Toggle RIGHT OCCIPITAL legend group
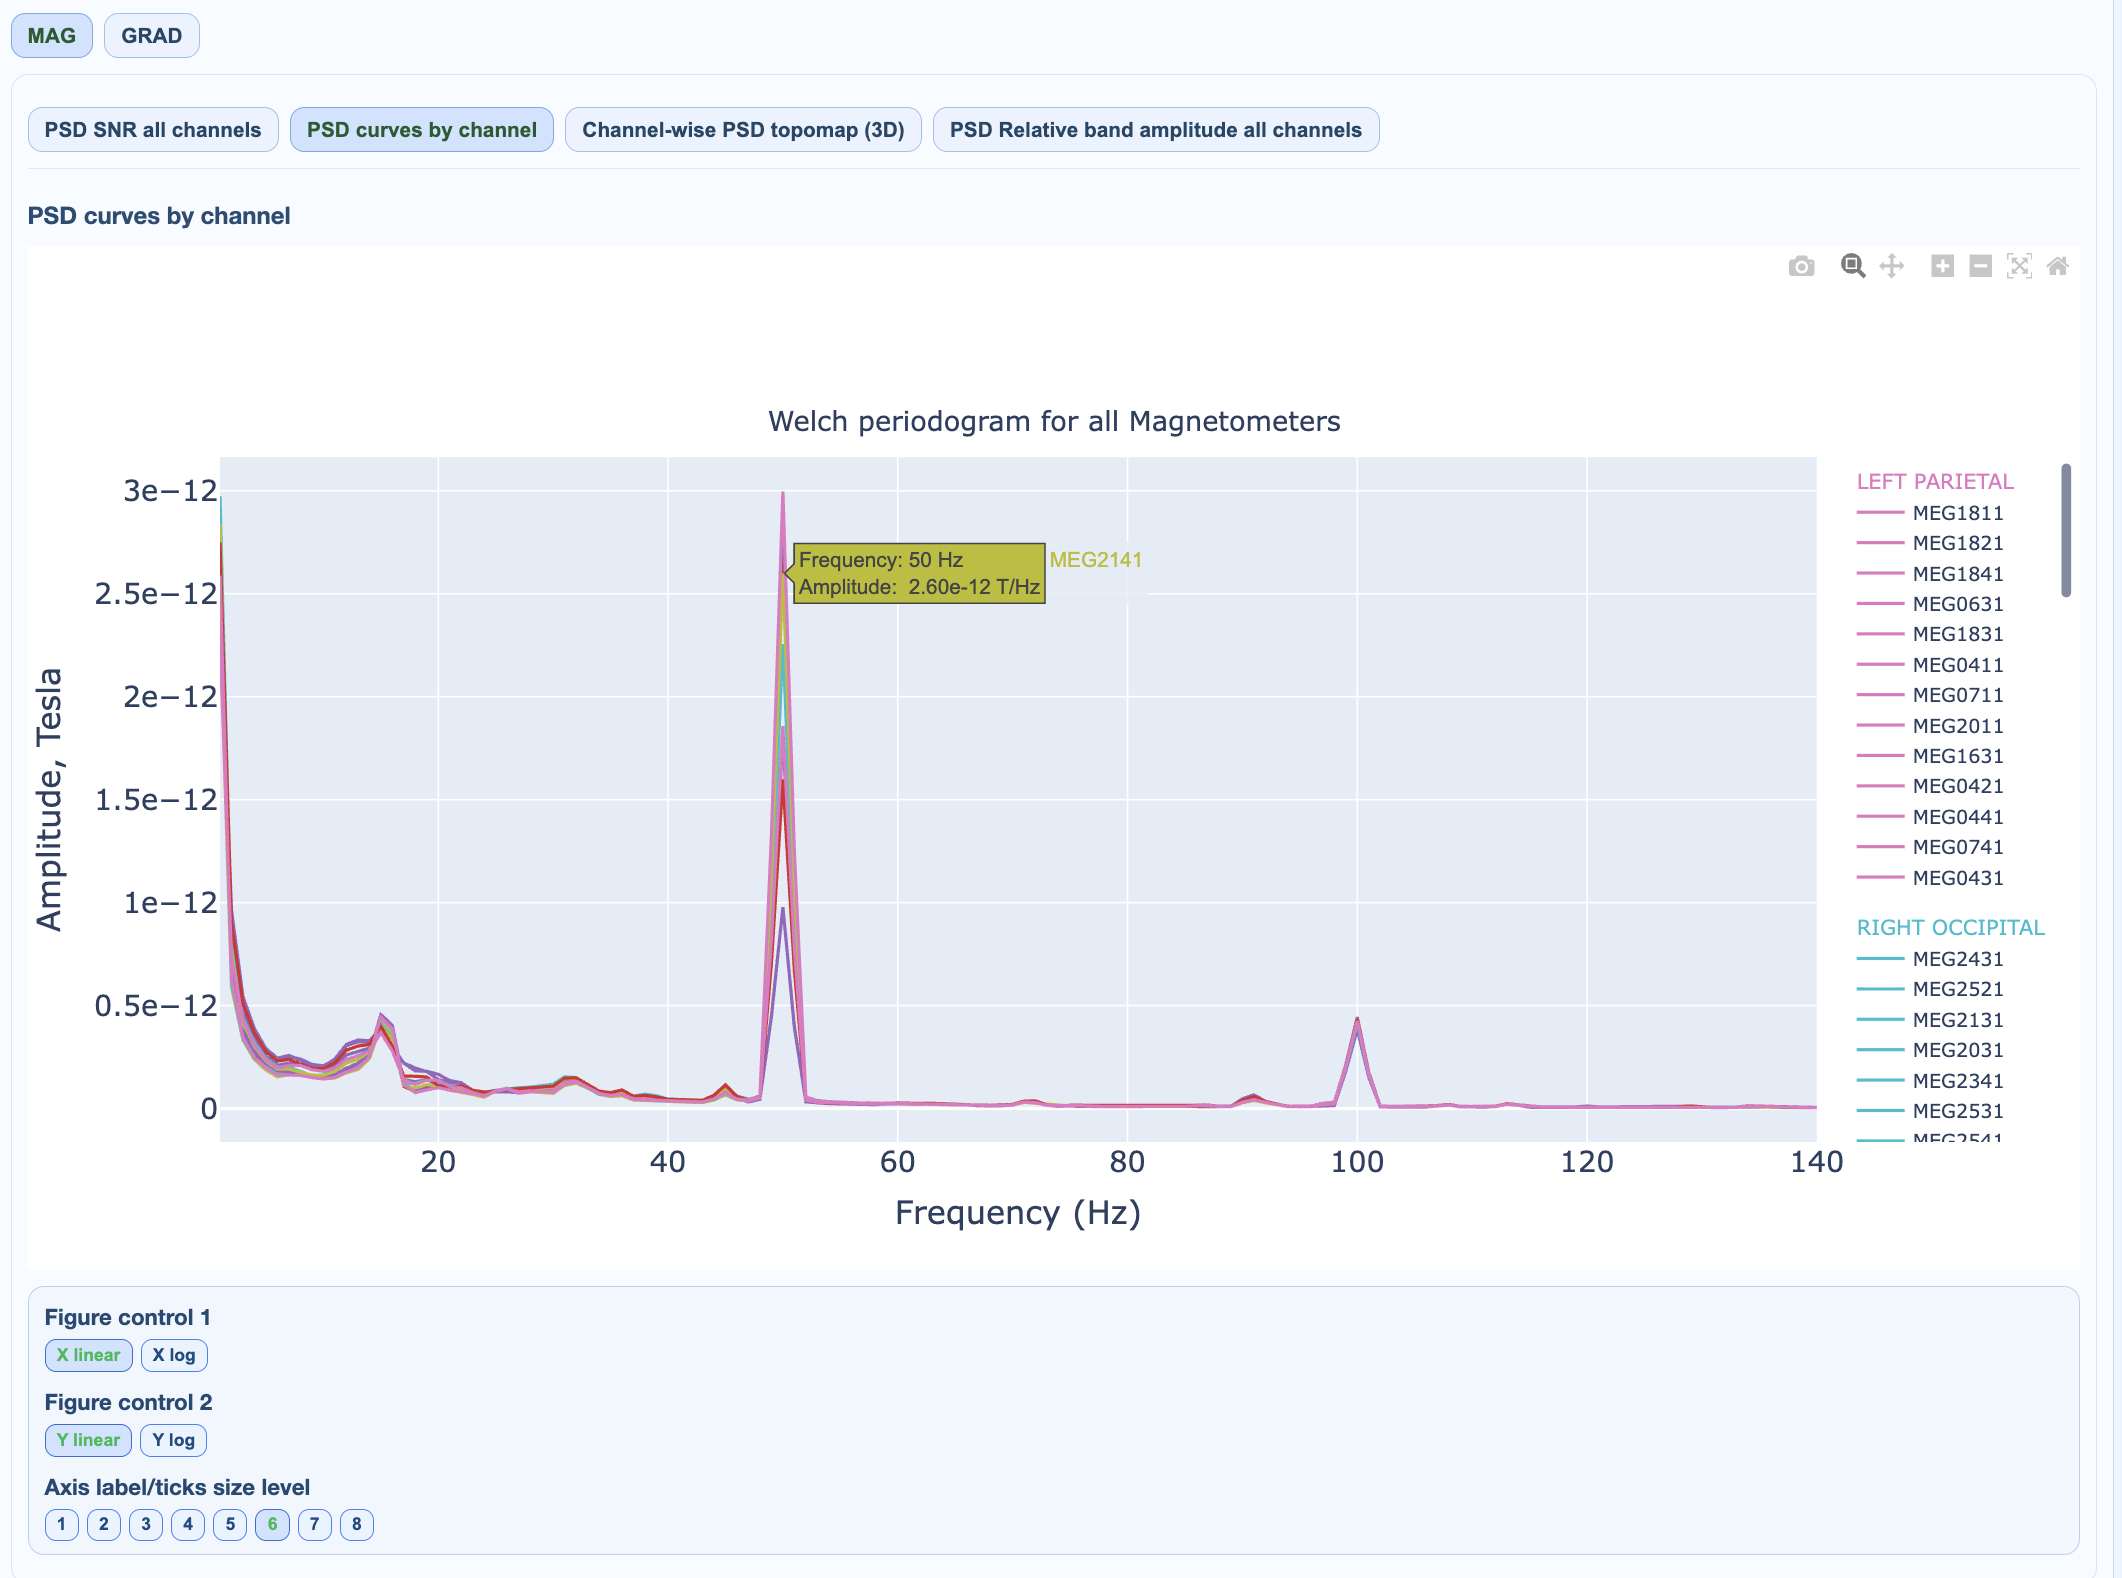 point(1950,928)
